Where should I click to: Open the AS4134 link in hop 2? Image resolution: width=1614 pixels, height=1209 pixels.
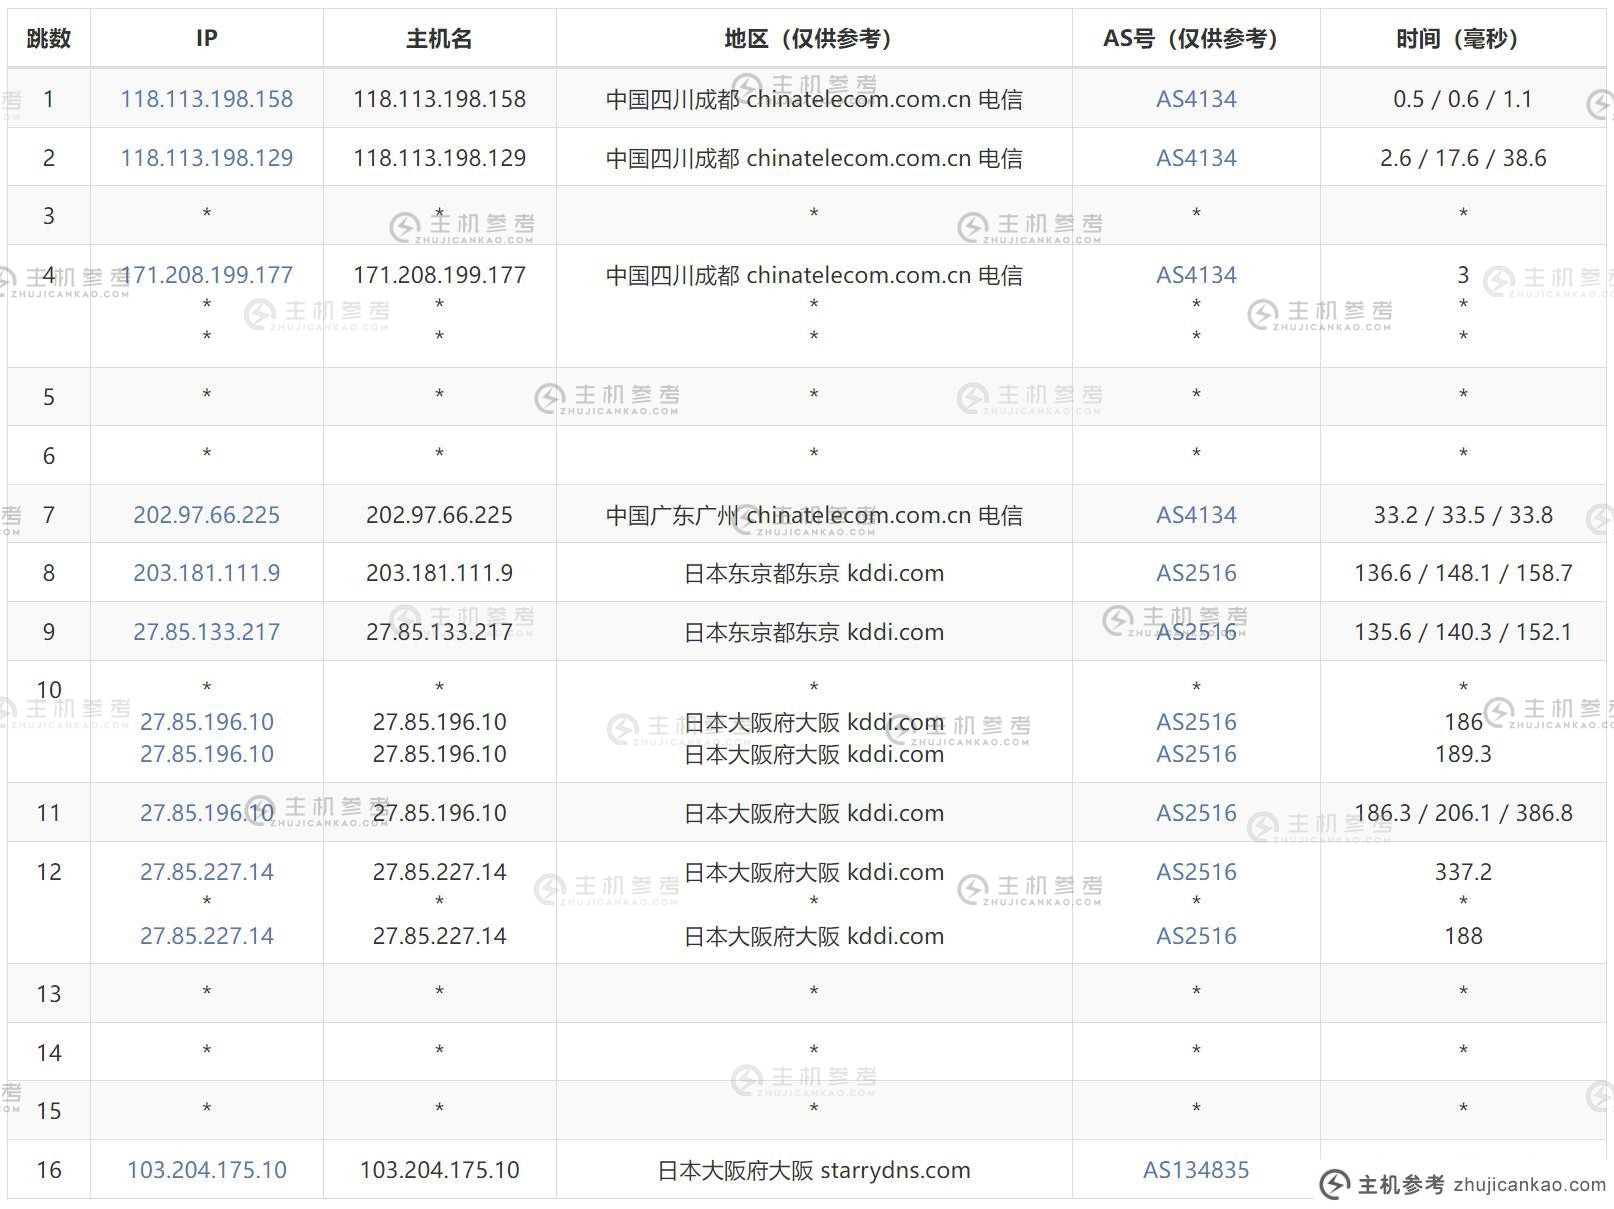pyautogui.click(x=1196, y=158)
